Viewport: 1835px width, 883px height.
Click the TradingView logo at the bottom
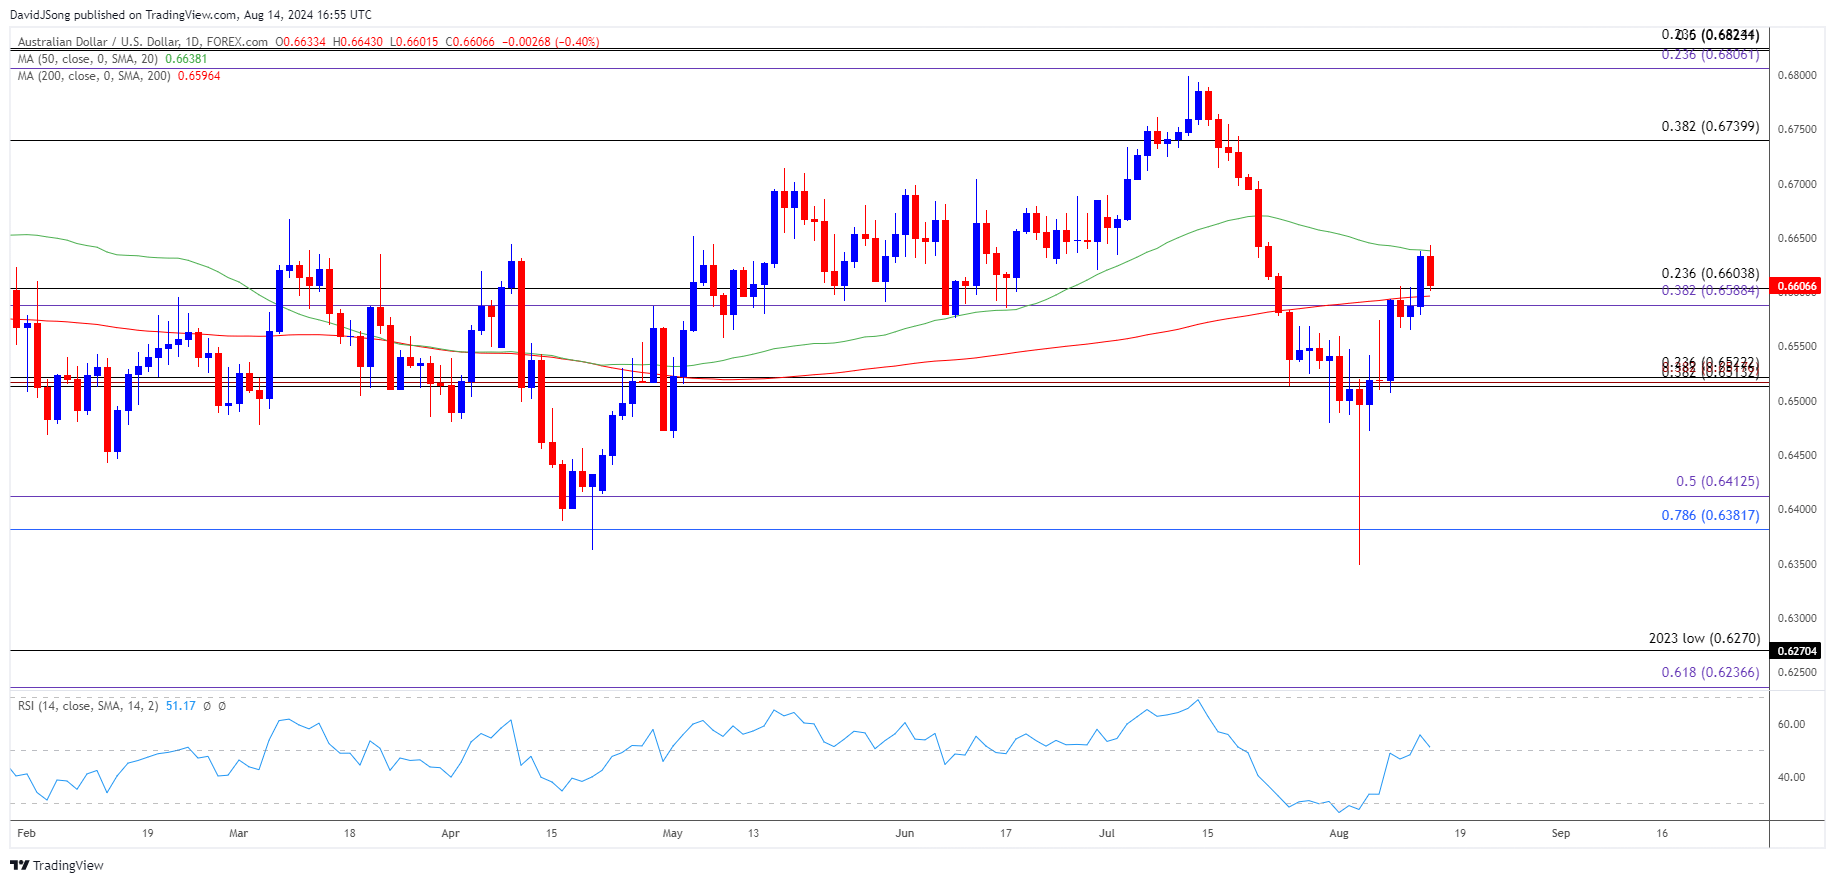click(57, 865)
